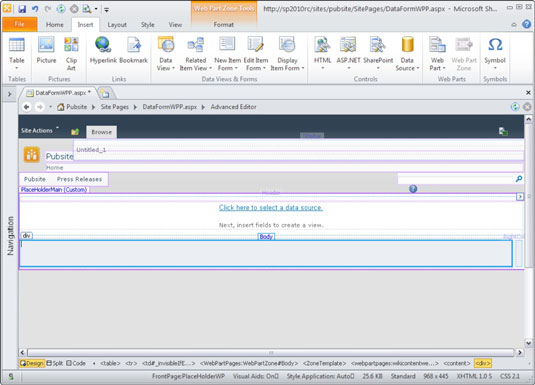The image size is (535, 385).
Task: Open a new document tab
Action: (x=105, y=93)
